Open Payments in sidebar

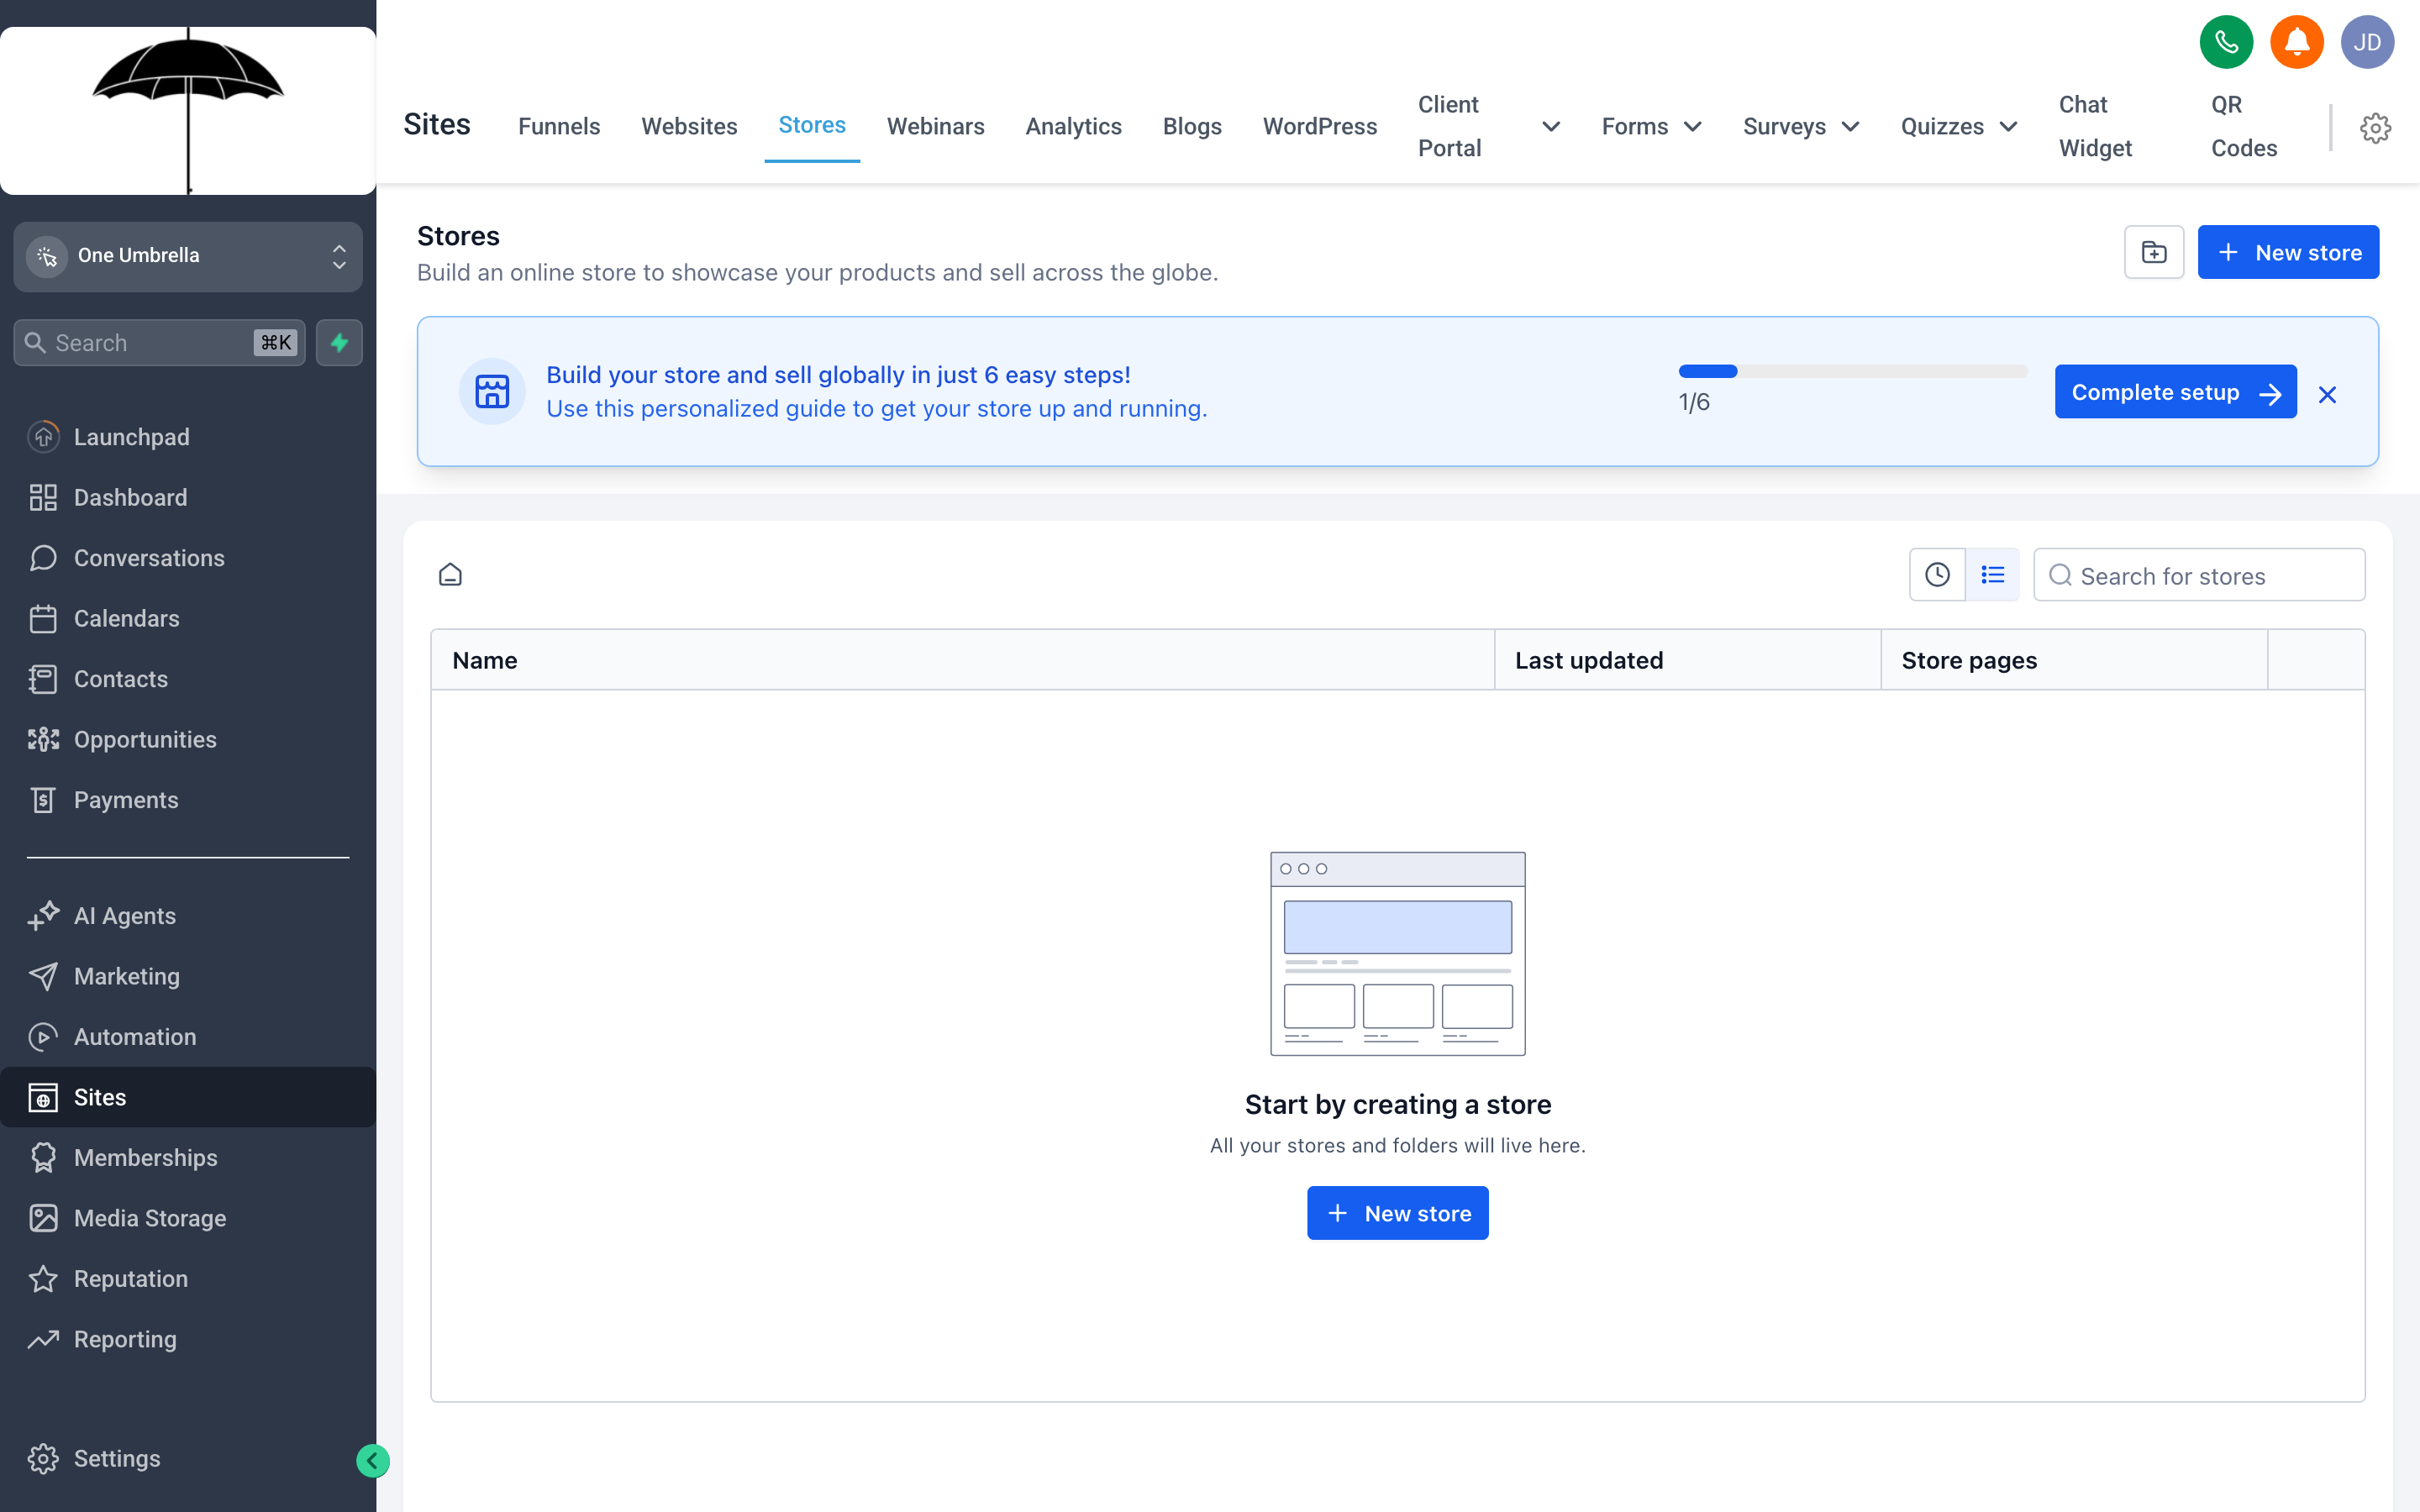pyautogui.click(x=188, y=800)
